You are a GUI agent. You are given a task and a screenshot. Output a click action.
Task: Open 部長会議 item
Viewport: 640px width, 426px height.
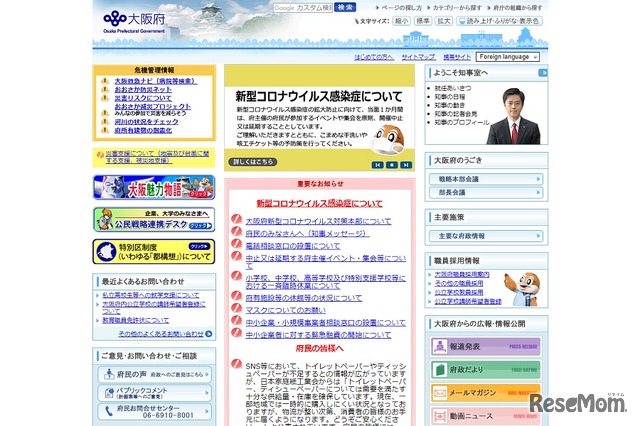click(486, 192)
